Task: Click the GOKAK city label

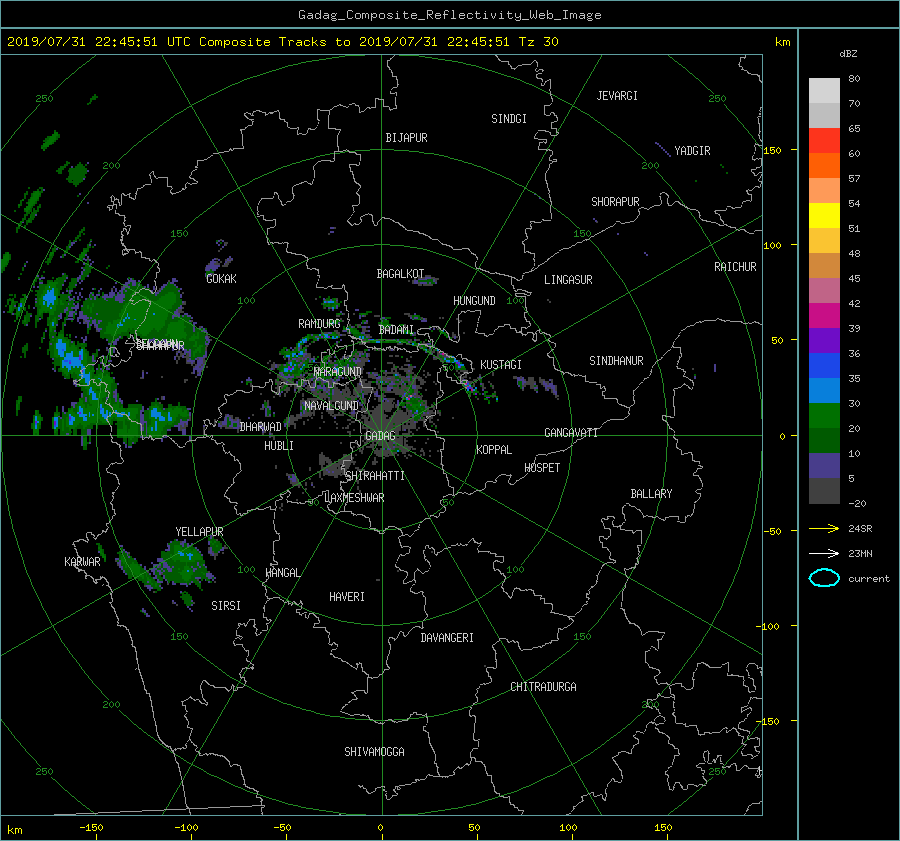Action: click(221, 279)
